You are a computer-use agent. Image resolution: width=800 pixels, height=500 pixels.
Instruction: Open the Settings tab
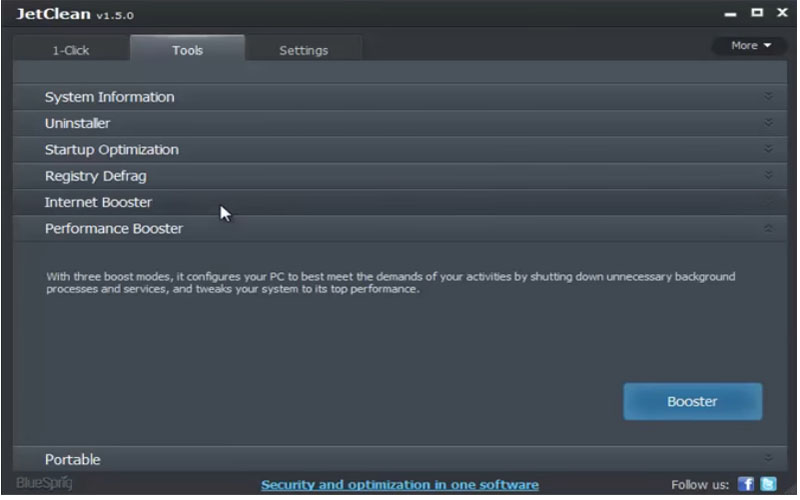pos(304,49)
